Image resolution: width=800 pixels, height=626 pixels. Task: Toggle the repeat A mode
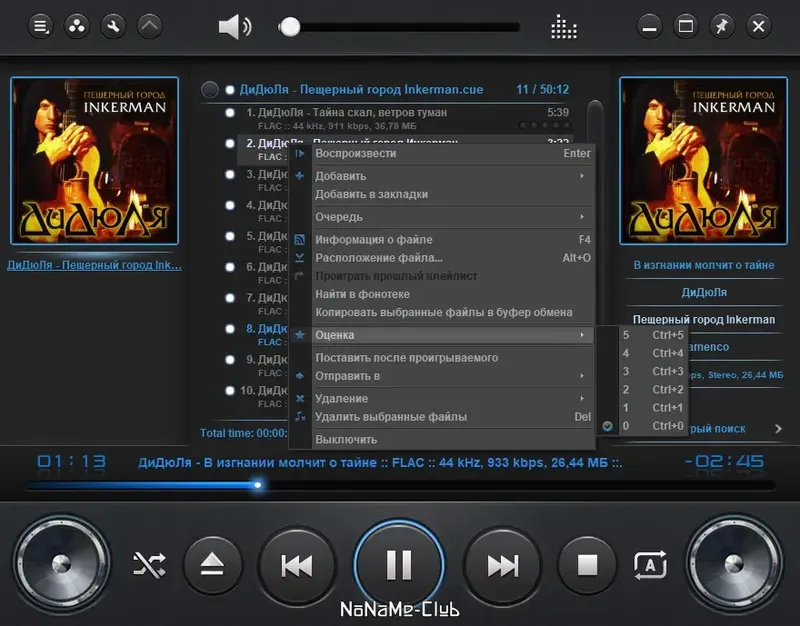tap(650, 565)
